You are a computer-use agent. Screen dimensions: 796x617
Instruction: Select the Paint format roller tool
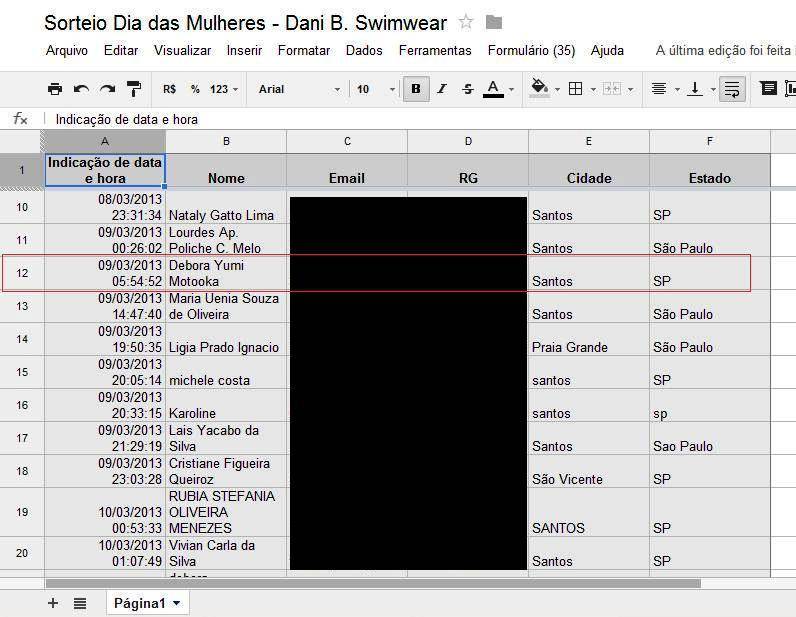133,89
